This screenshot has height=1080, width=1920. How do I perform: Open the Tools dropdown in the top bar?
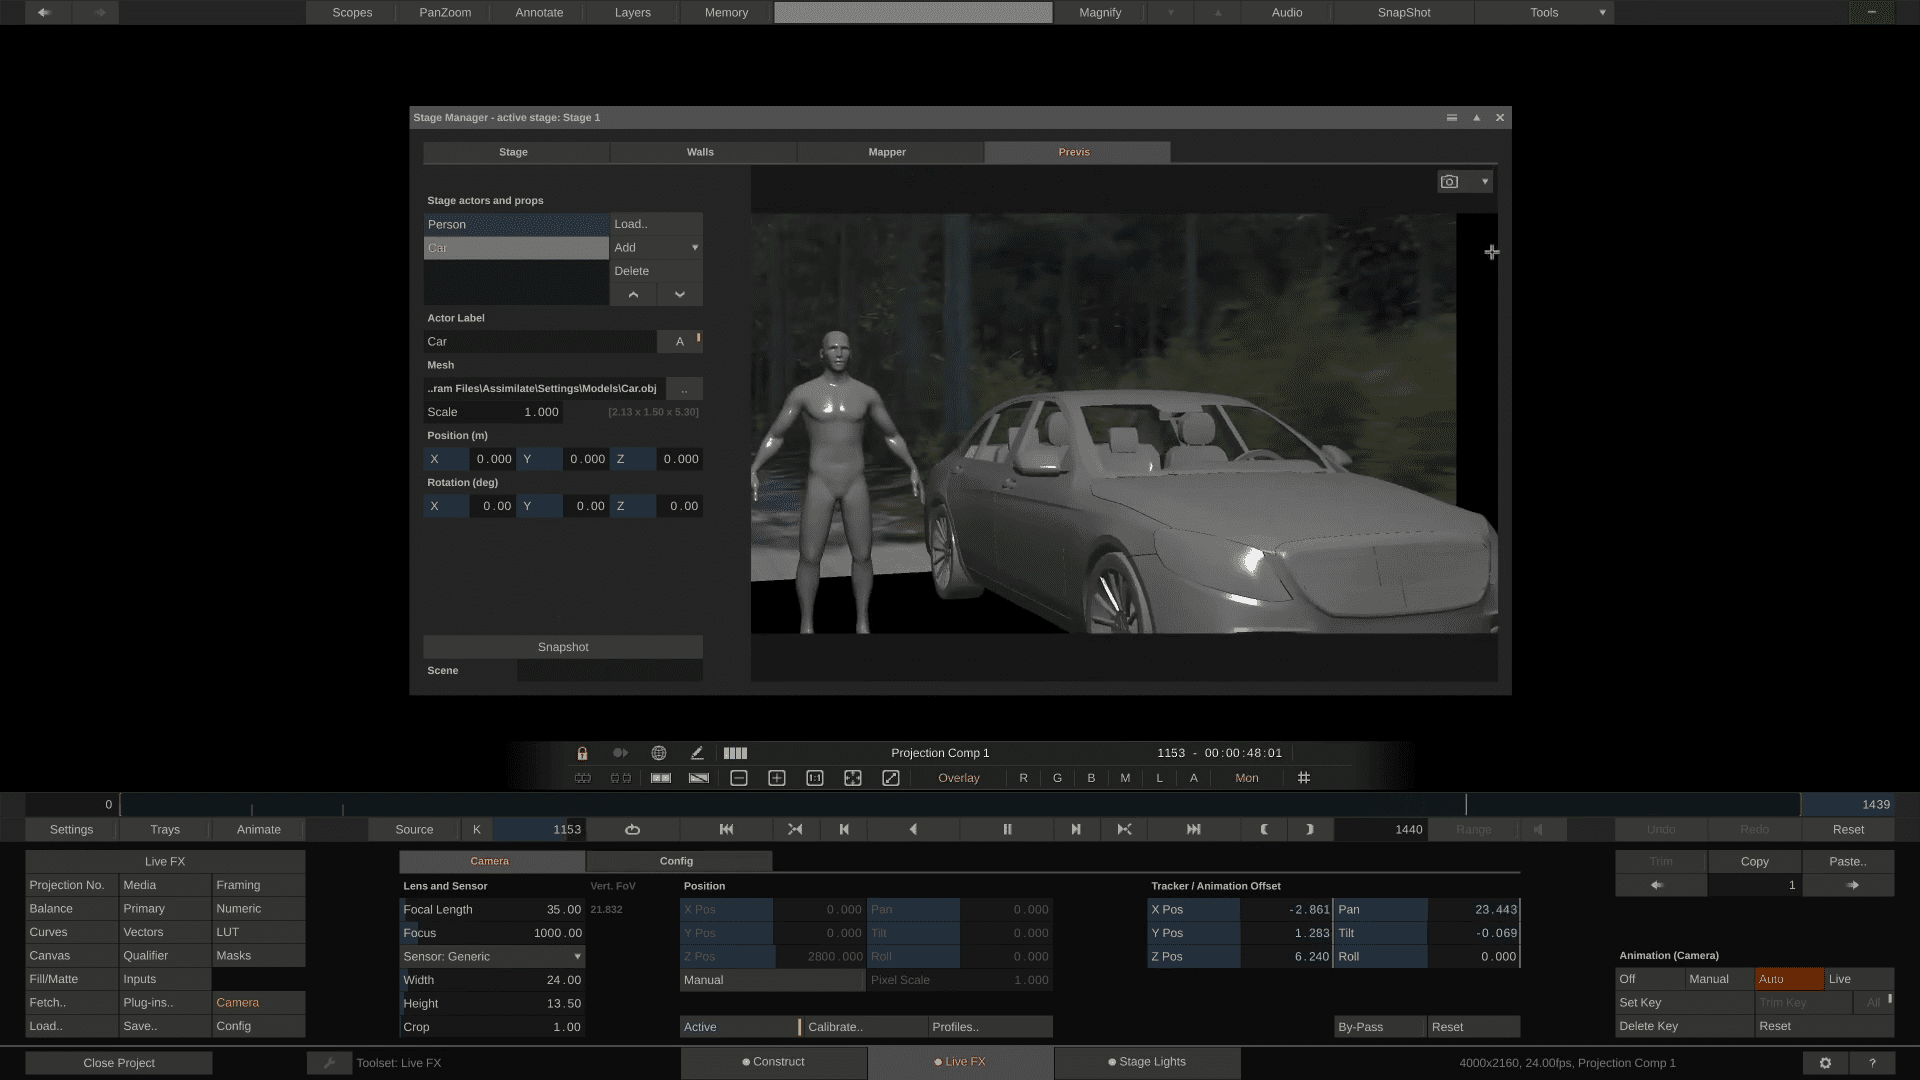tap(1543, 12)
